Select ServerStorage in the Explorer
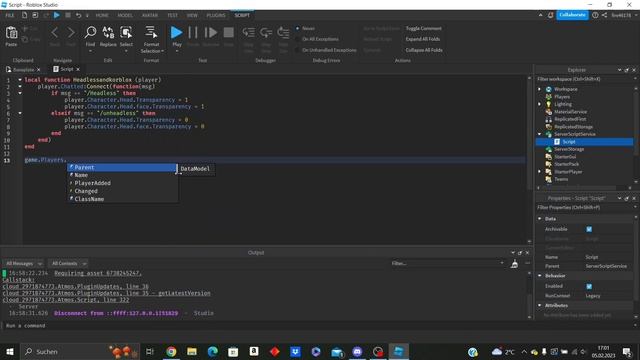 pos(569,149)
